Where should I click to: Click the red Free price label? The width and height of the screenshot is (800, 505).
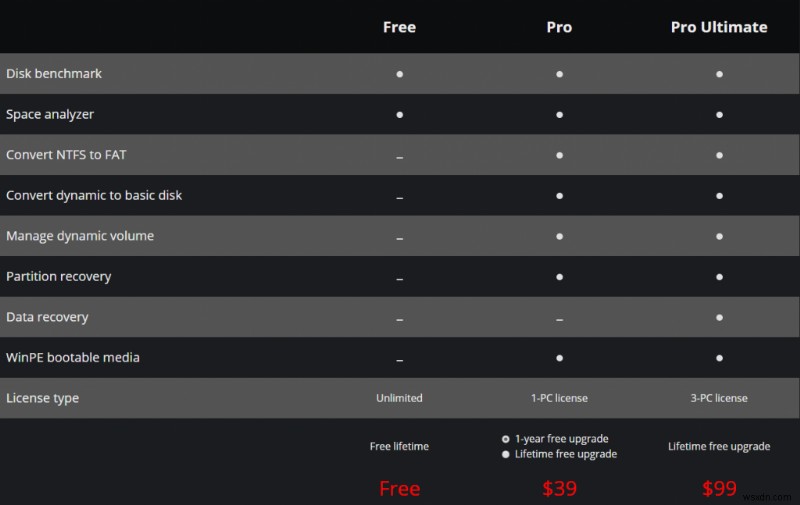pyautogui.click(x=399, y=489)
